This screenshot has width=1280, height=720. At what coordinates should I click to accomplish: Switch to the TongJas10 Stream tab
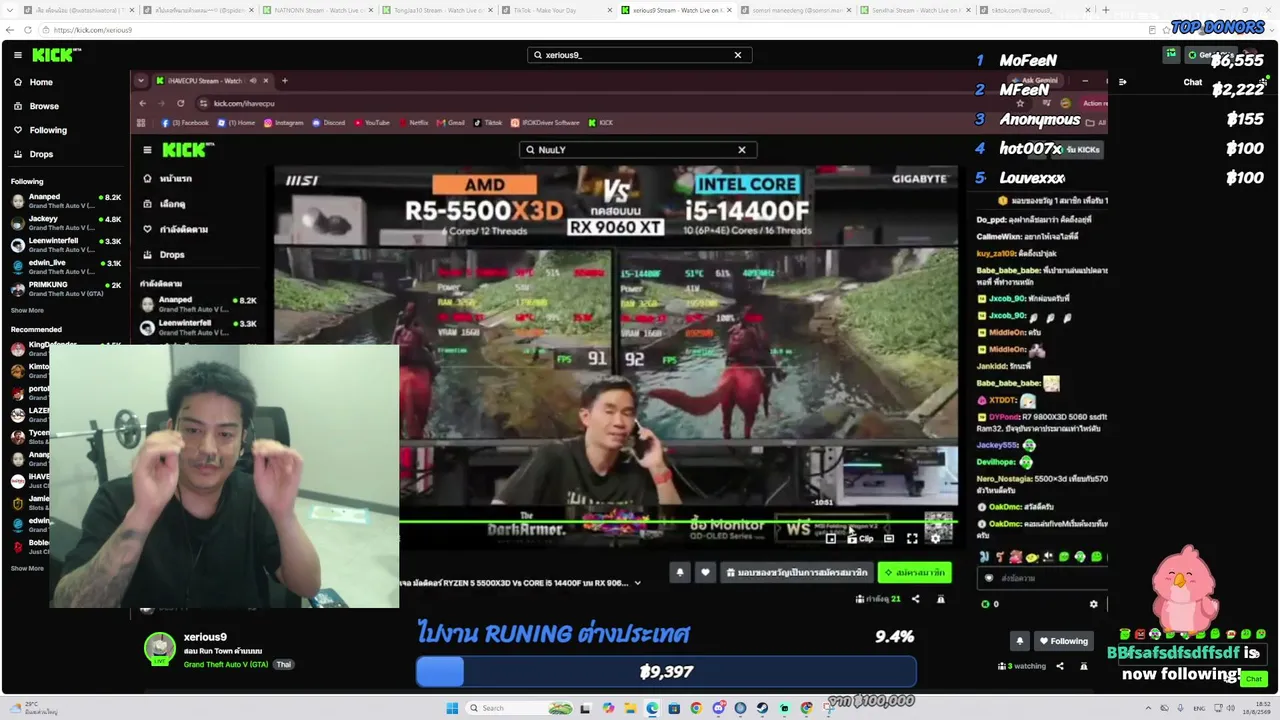(x=438, y=10)
